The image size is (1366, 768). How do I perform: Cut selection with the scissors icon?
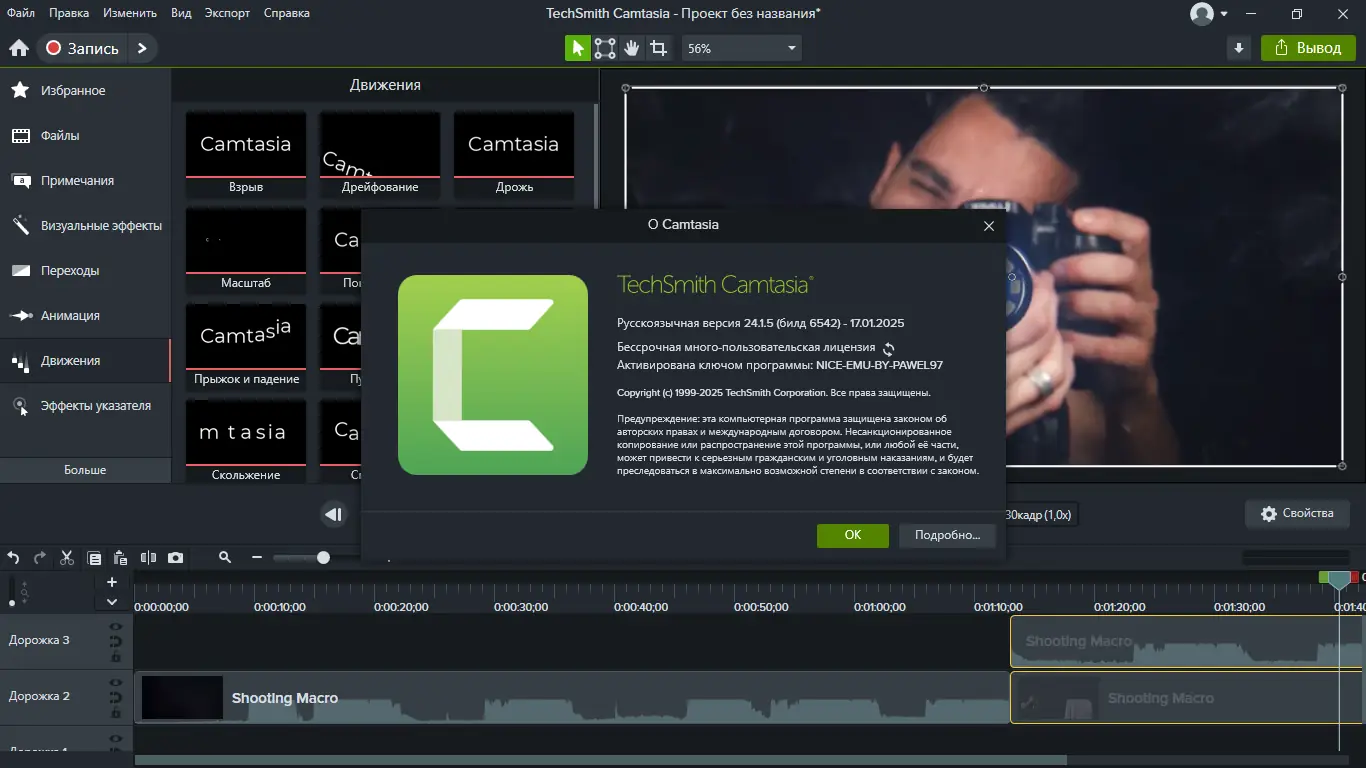tap(67, 558)
